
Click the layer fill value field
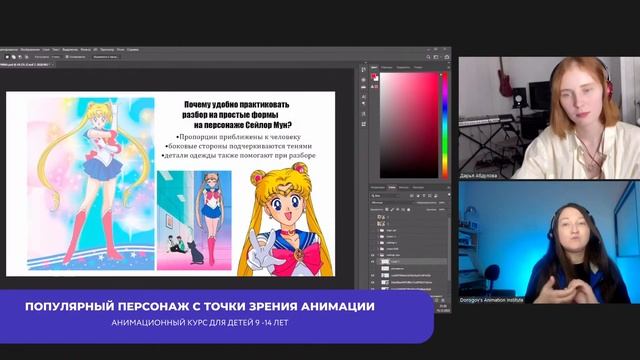click(x=442, y=209)
